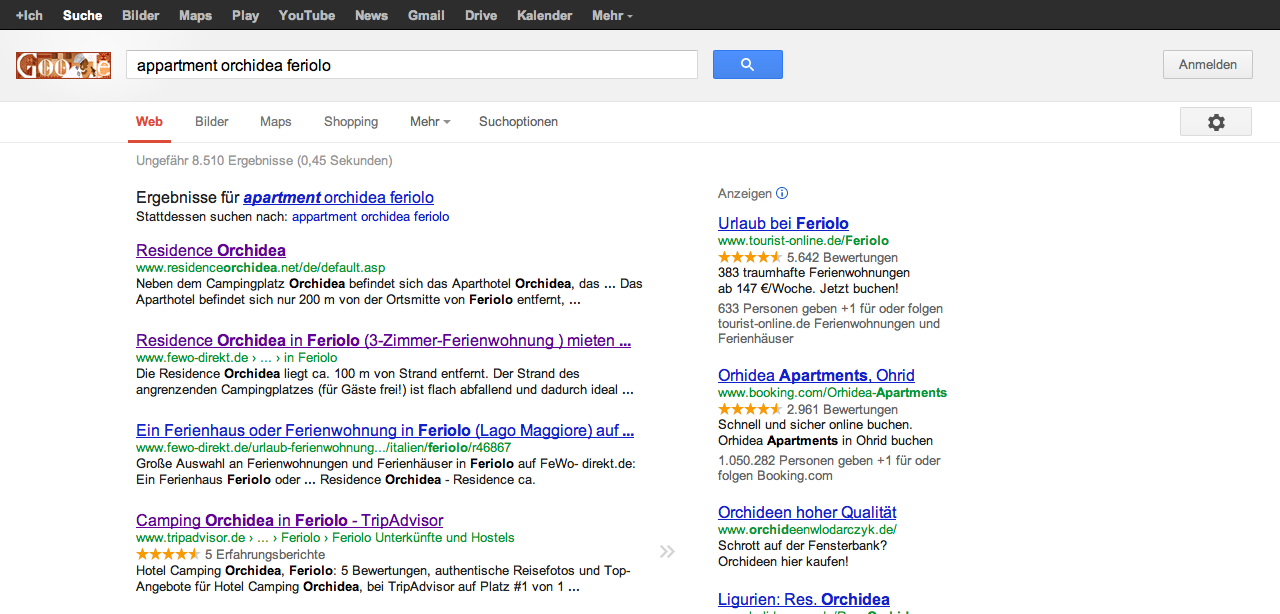Image resolution: width=1280 pixels, height=614 pixels.
Task: Open YouTube from the top bar
Action: (x=306, y=15)
